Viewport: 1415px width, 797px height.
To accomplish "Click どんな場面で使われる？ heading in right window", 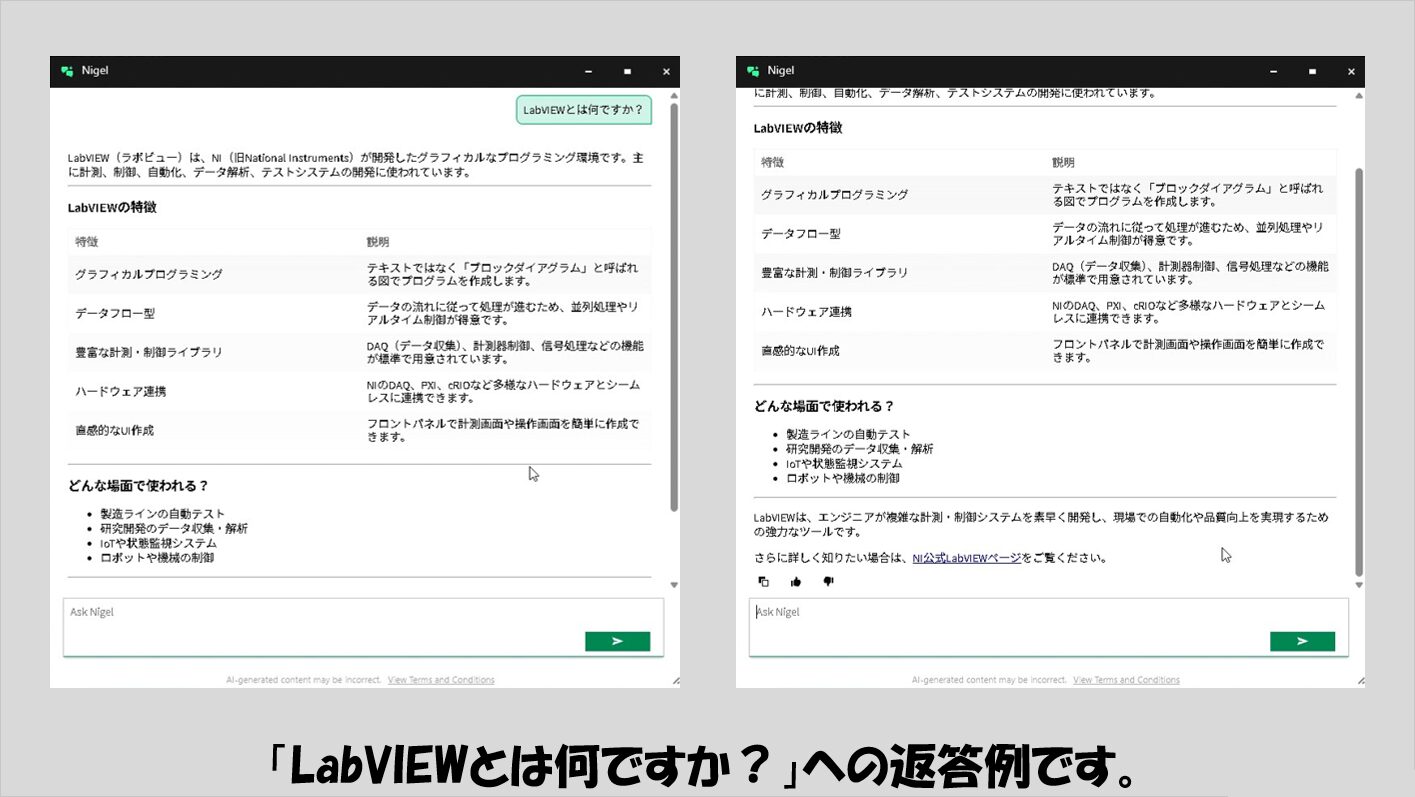I will [824, 406].
